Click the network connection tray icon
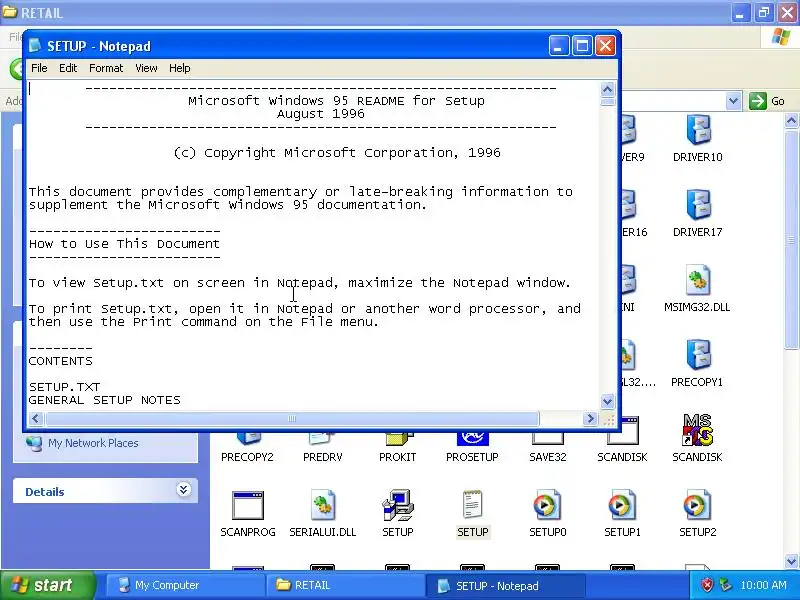This screenshot has height=600, width=800. tap(725, 585)
